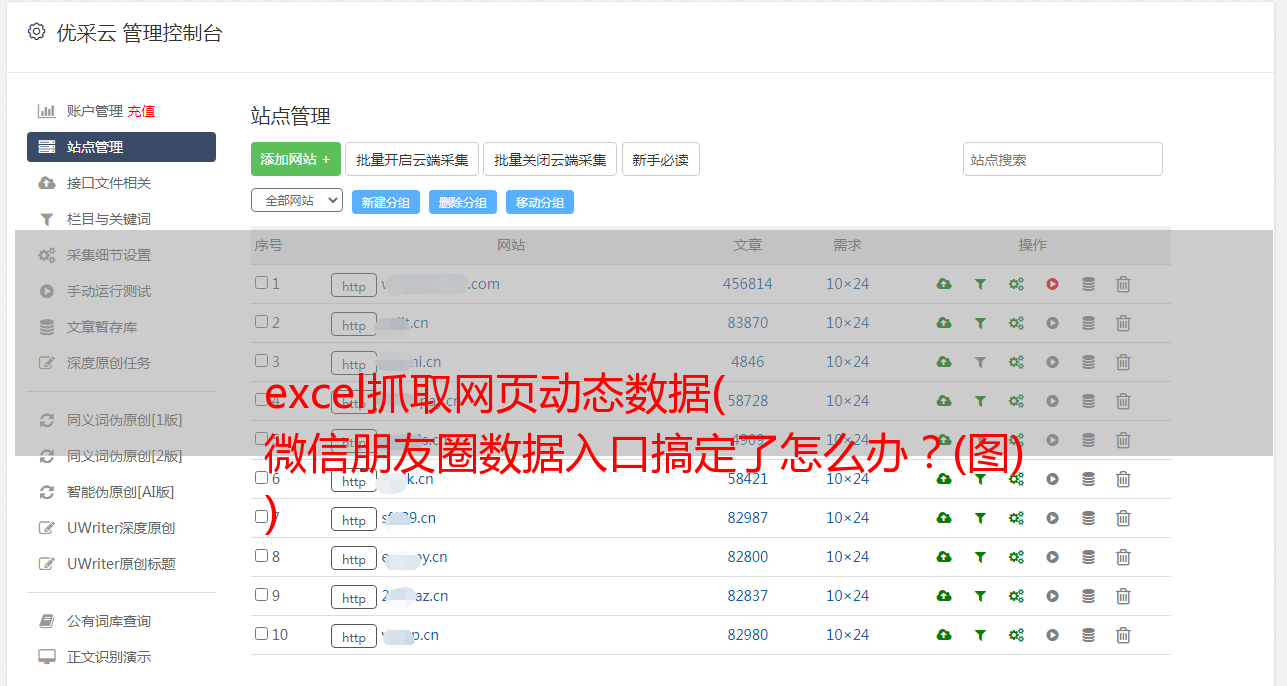The width and height of the screenshot is (1287, 686).
Task: Open 手动运行测试 in the sidebar
Action: (109, 291)
